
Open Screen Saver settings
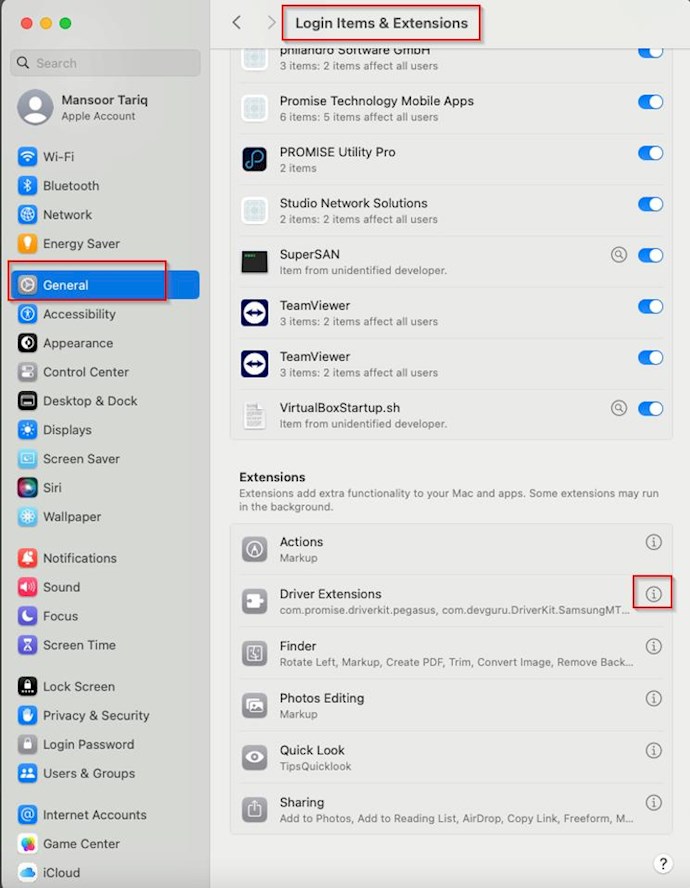68,458
